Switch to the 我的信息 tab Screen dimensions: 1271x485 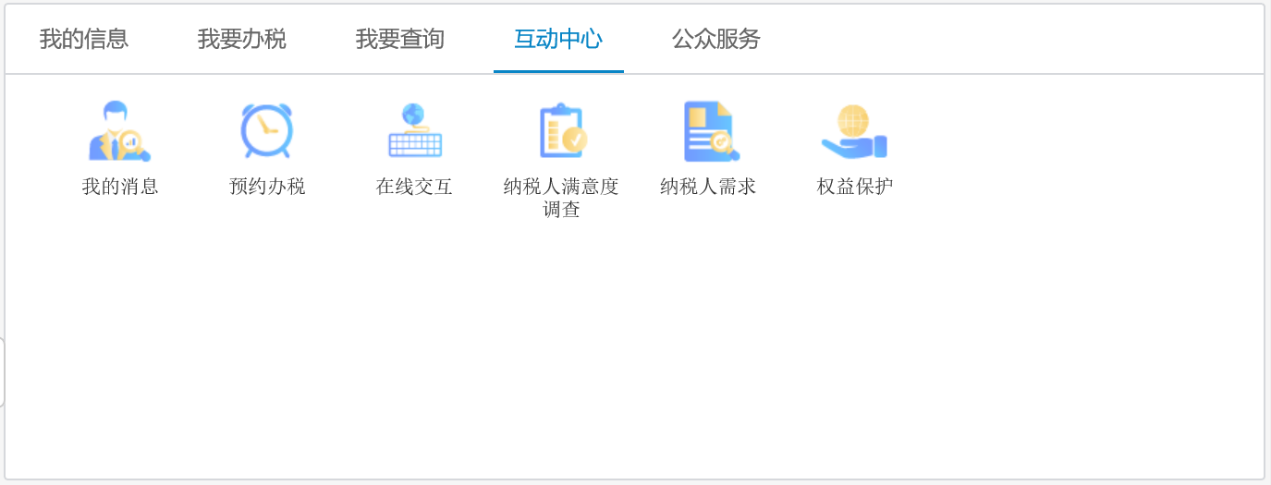click(x=84, y=40)
